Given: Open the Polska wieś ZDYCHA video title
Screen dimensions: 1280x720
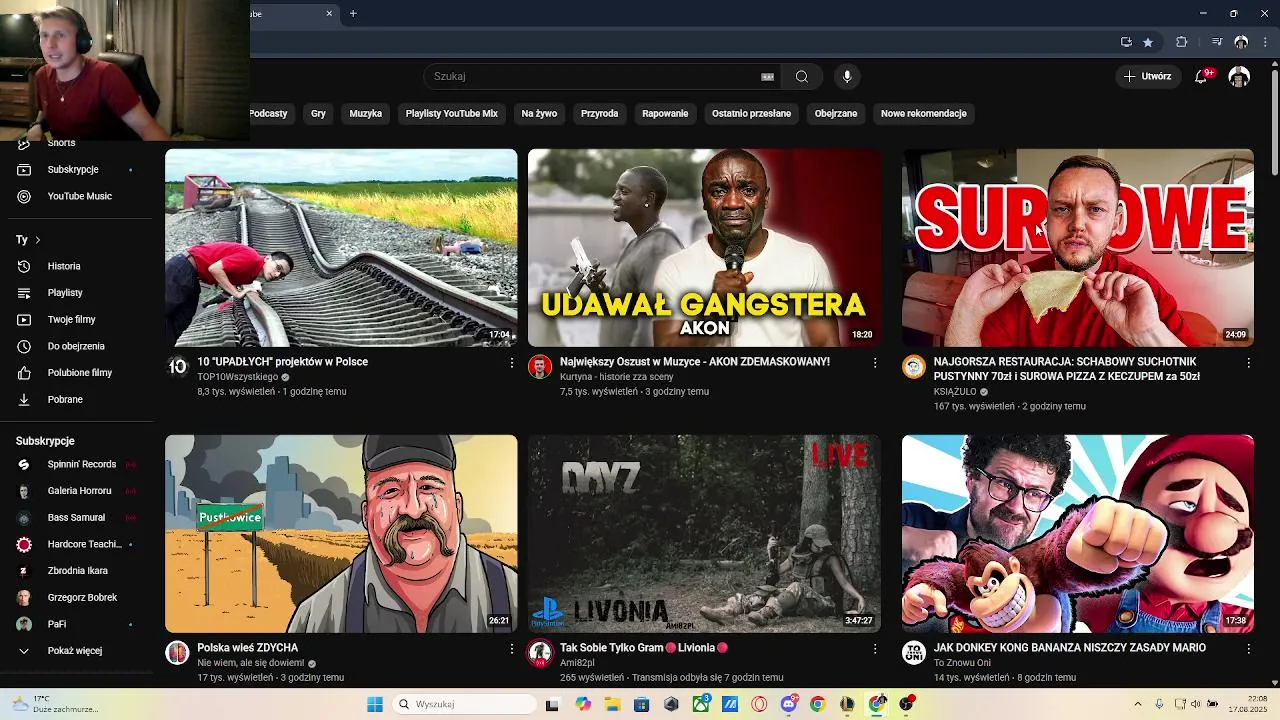Looking at the screenshot, I should 247,648.
